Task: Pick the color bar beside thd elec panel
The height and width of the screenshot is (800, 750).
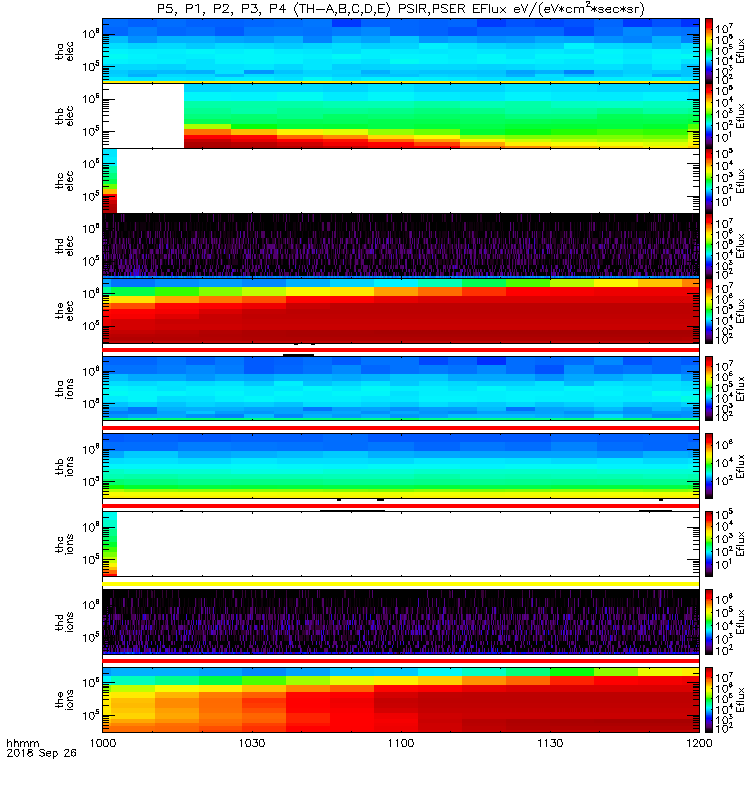Action: click(x=709, y=245)
